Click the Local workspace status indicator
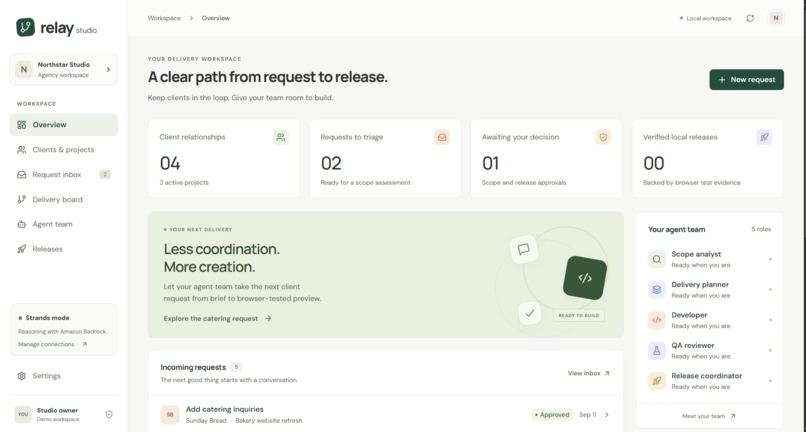The height and width of the screenshot is (432, 806). 705,18
